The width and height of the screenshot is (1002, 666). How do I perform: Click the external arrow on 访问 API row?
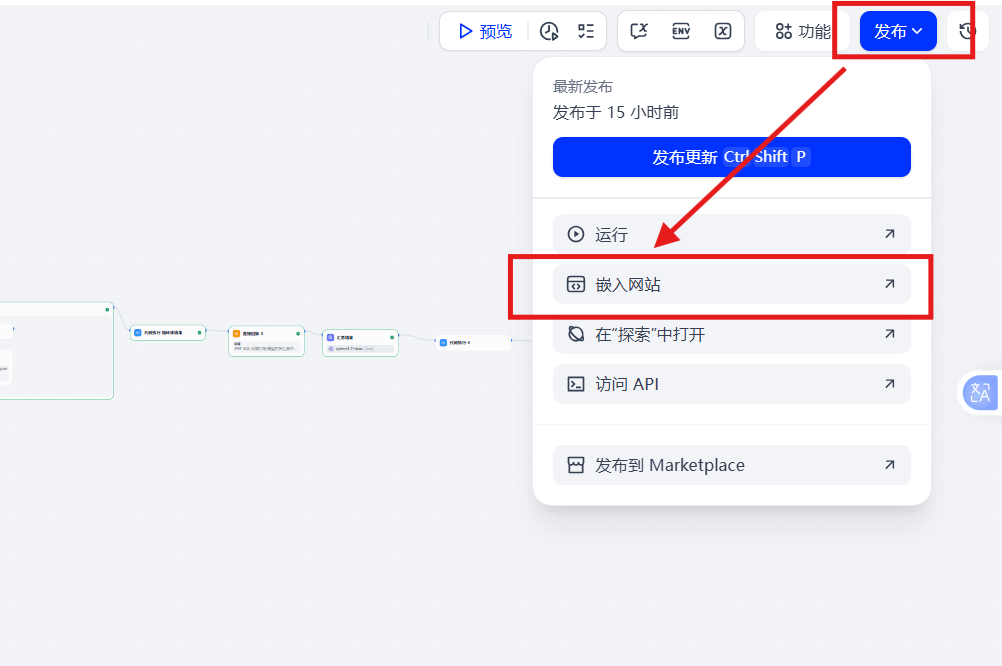pos(890,383)
